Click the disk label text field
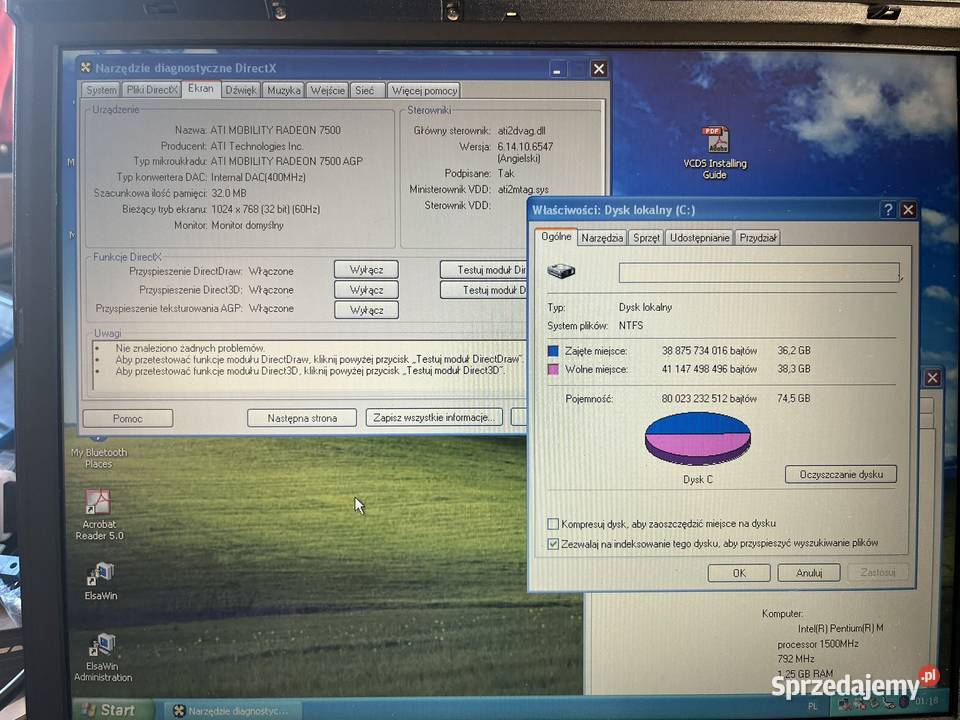This screenshot has height=720, width=960. tap(759, 272)
